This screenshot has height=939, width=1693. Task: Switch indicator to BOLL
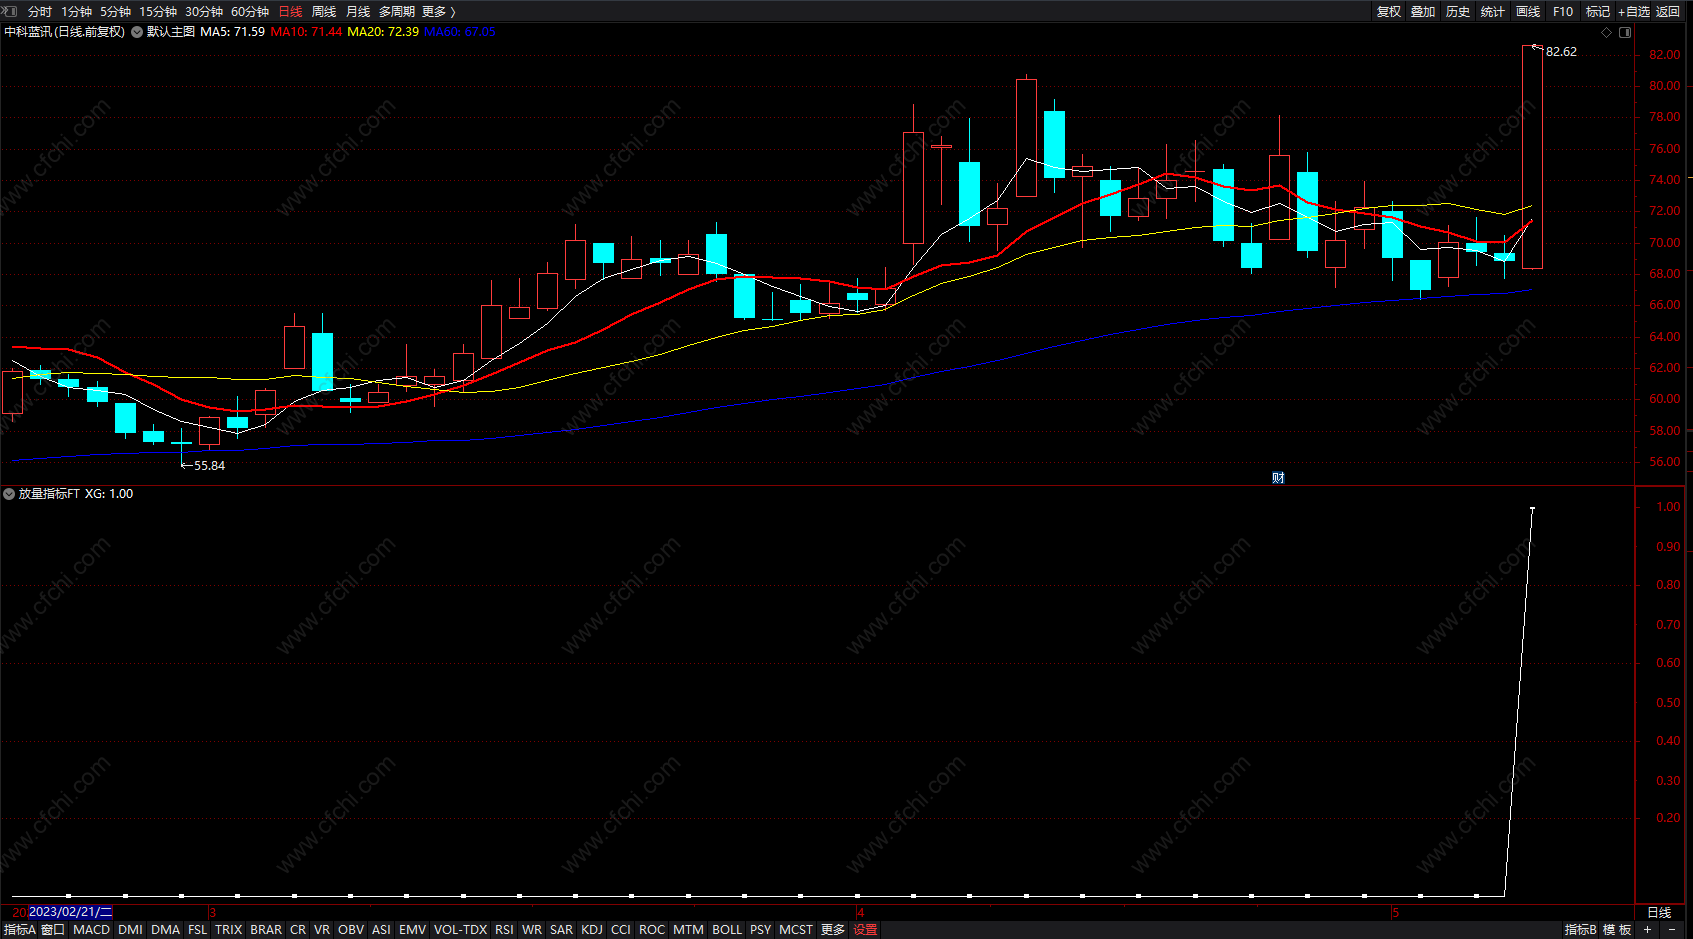(727, 930)
